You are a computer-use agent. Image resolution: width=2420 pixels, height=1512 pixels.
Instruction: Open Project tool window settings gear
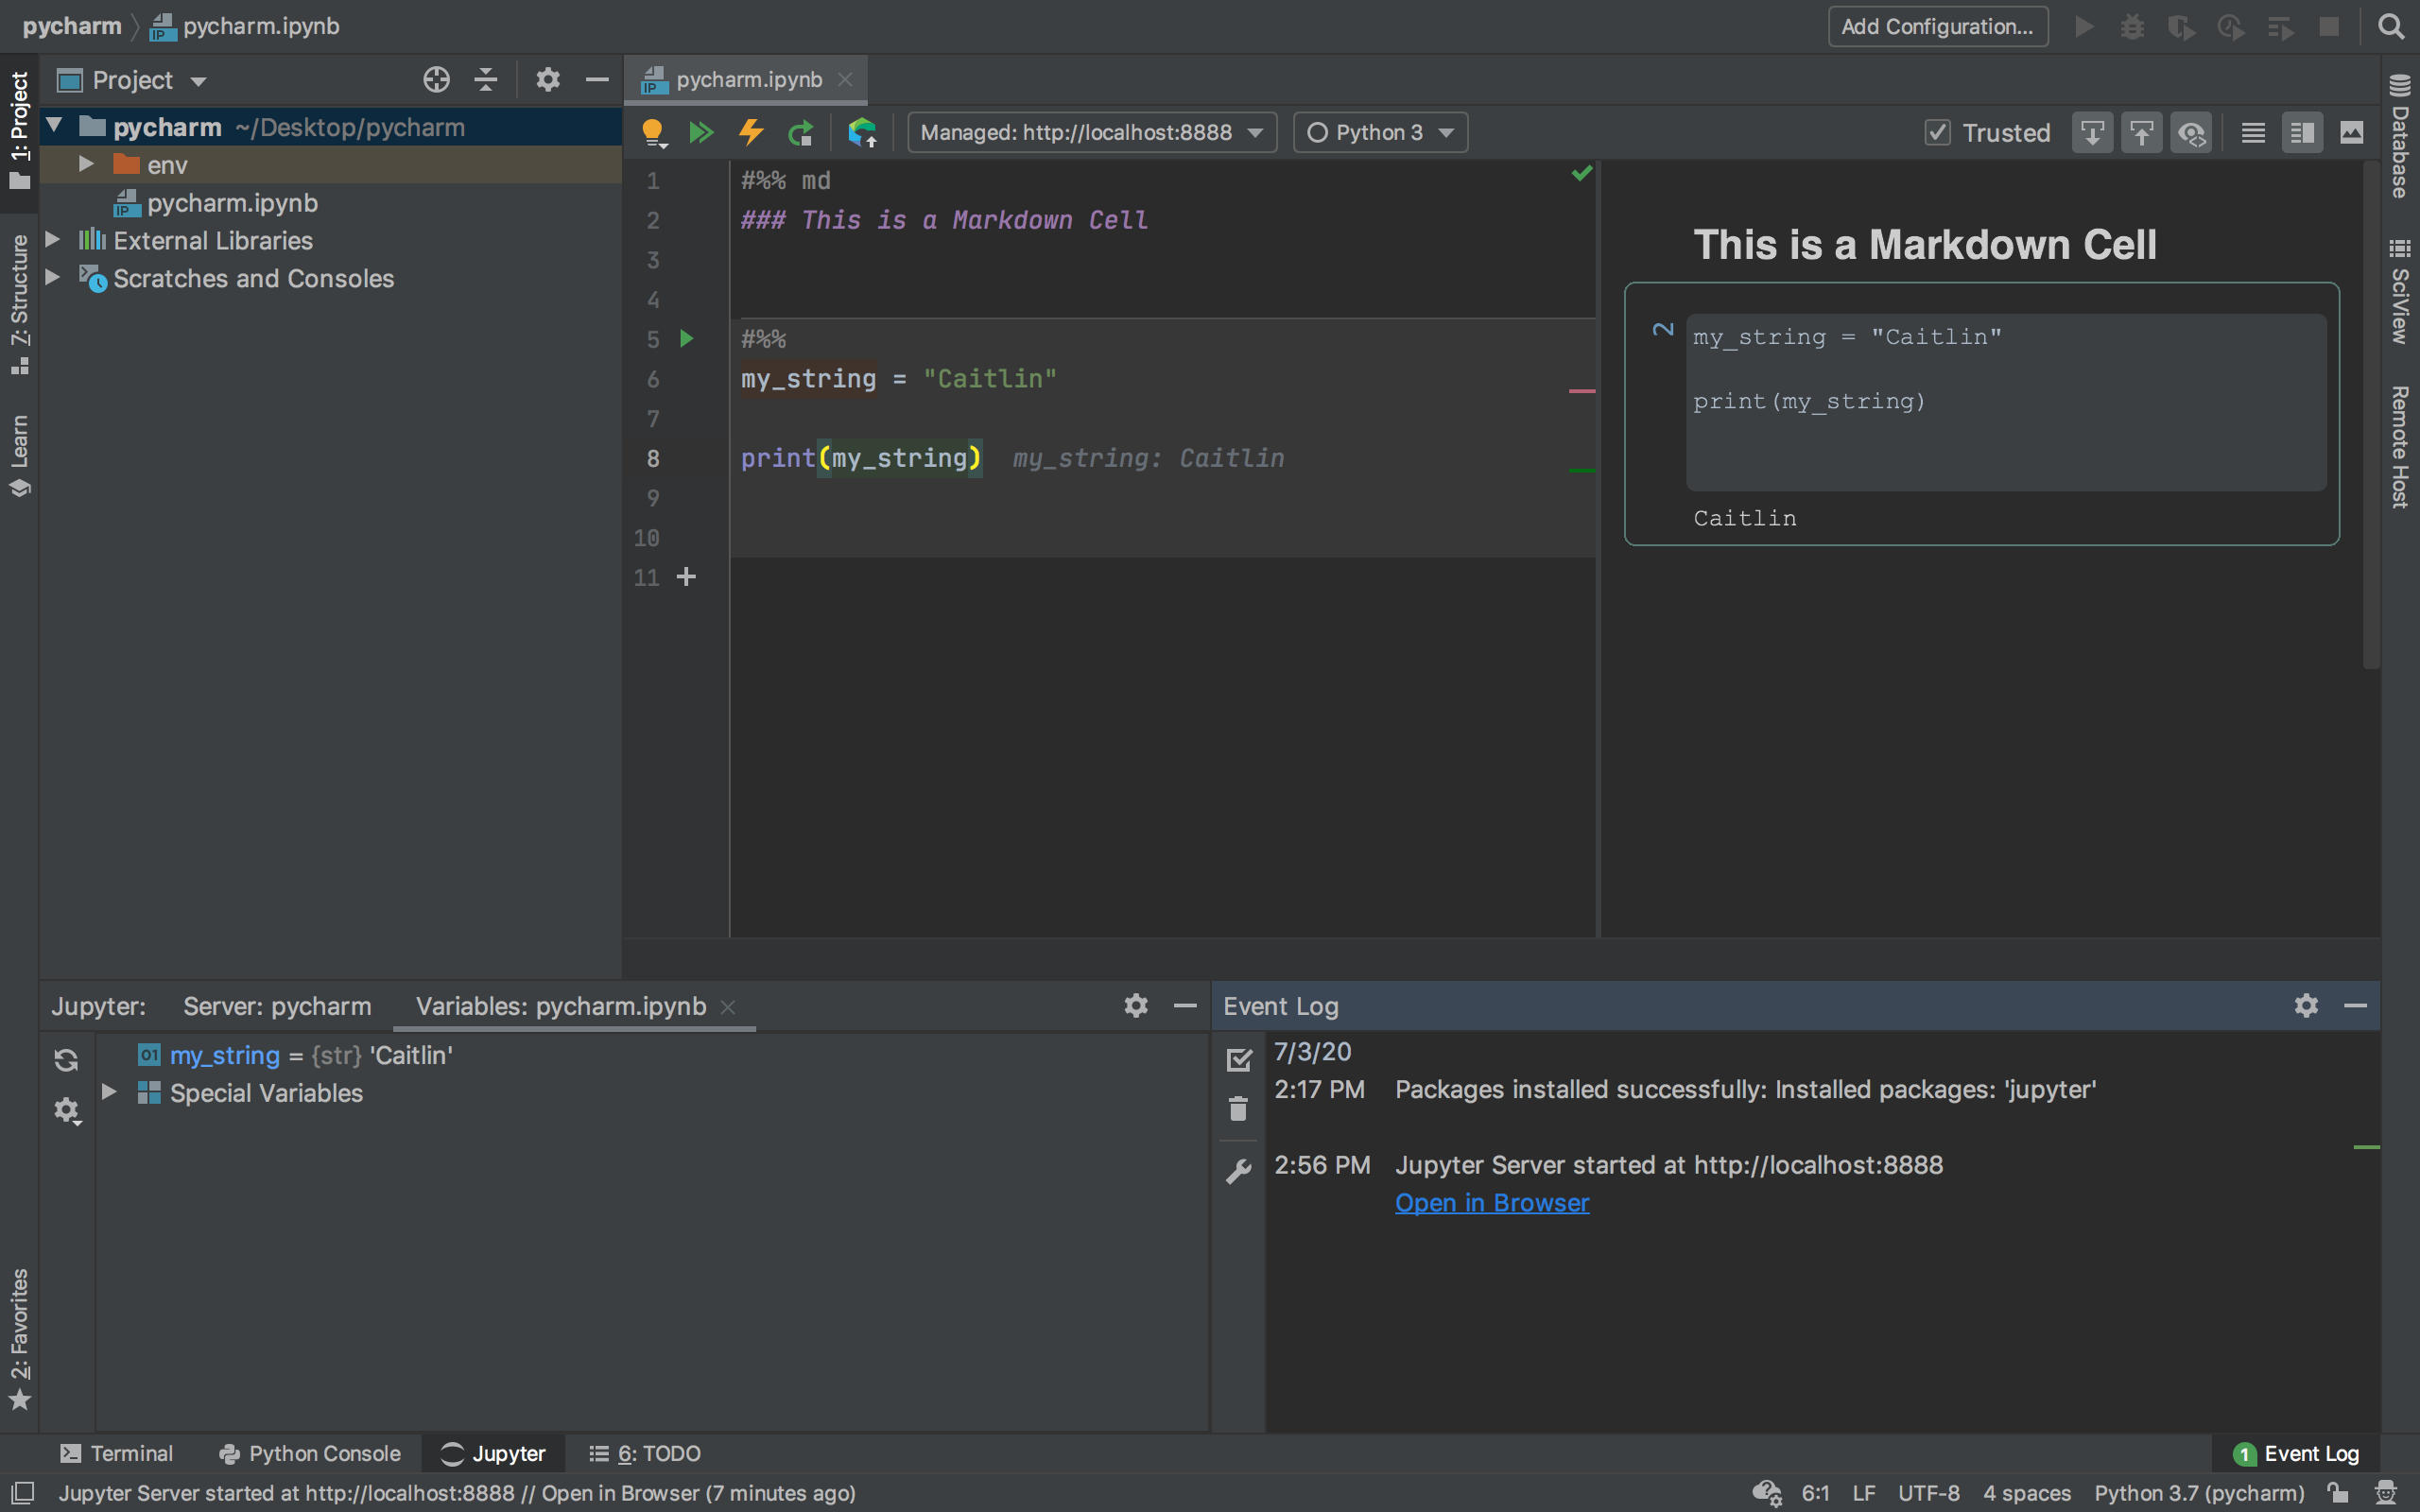pos(548,80)
